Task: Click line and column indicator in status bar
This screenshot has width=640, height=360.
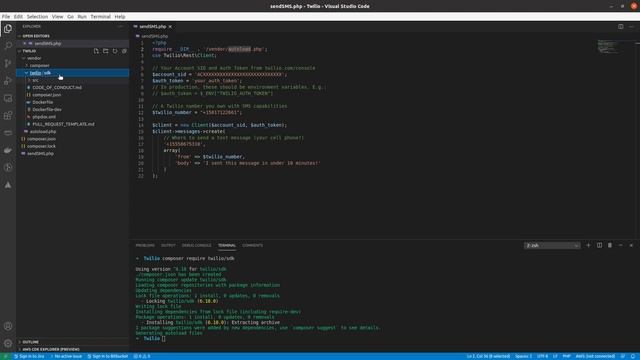Action: [488, 356]
